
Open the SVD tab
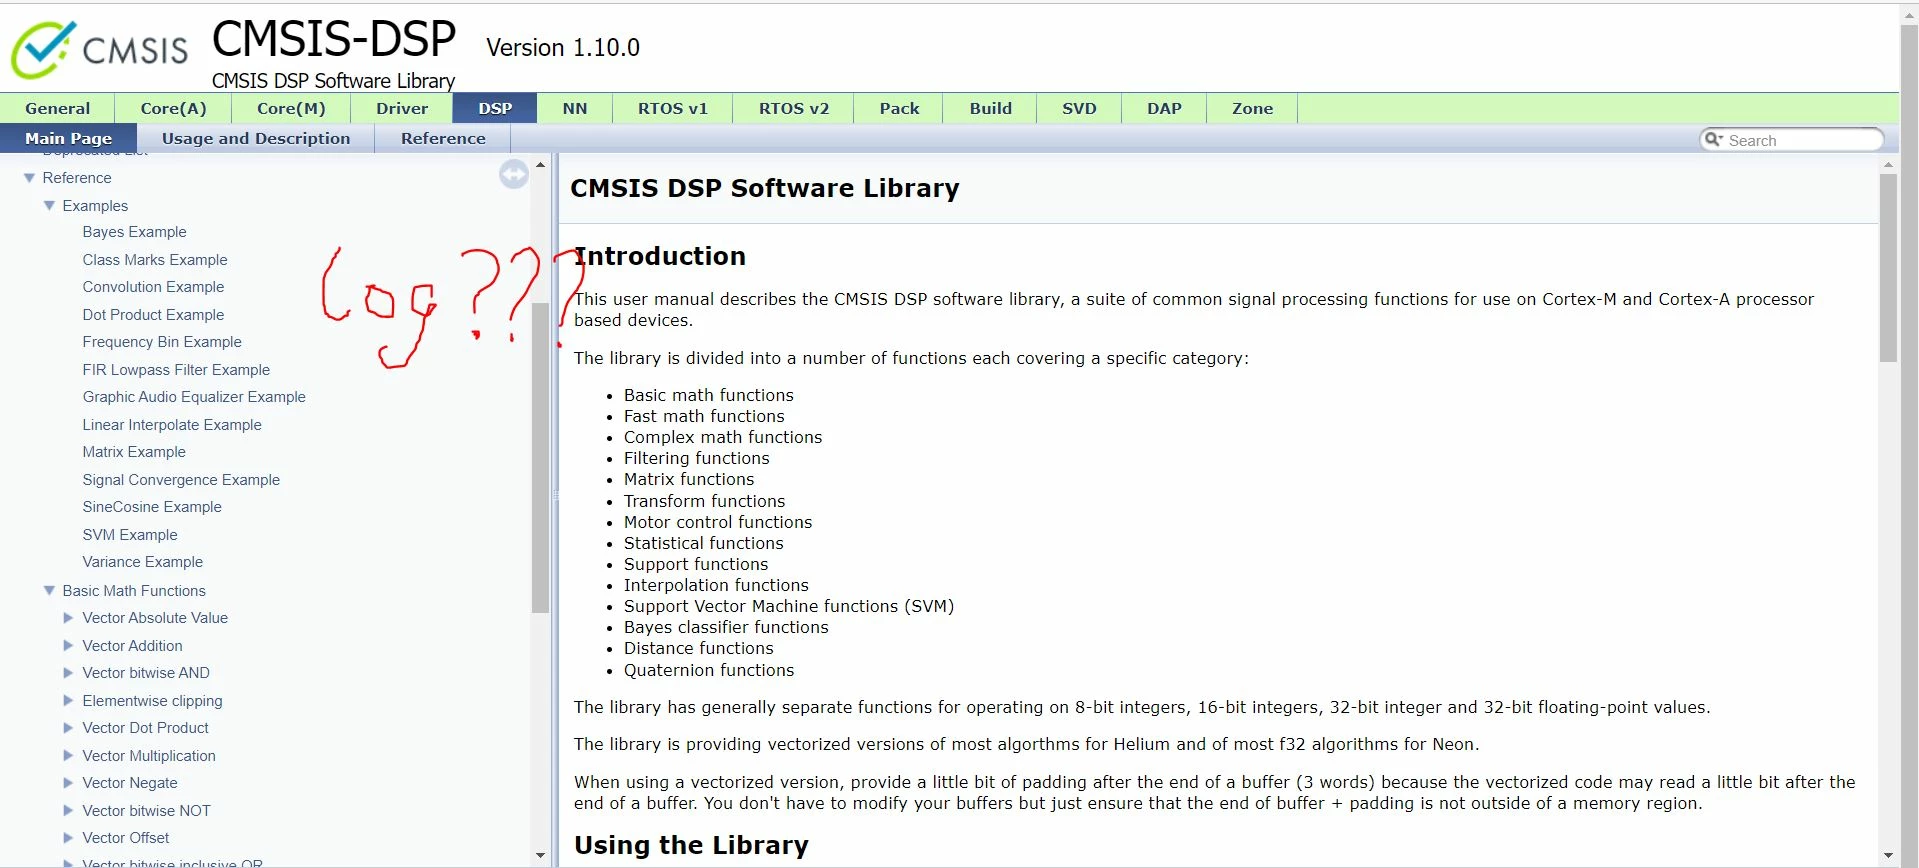click(x=1079, y=108)
